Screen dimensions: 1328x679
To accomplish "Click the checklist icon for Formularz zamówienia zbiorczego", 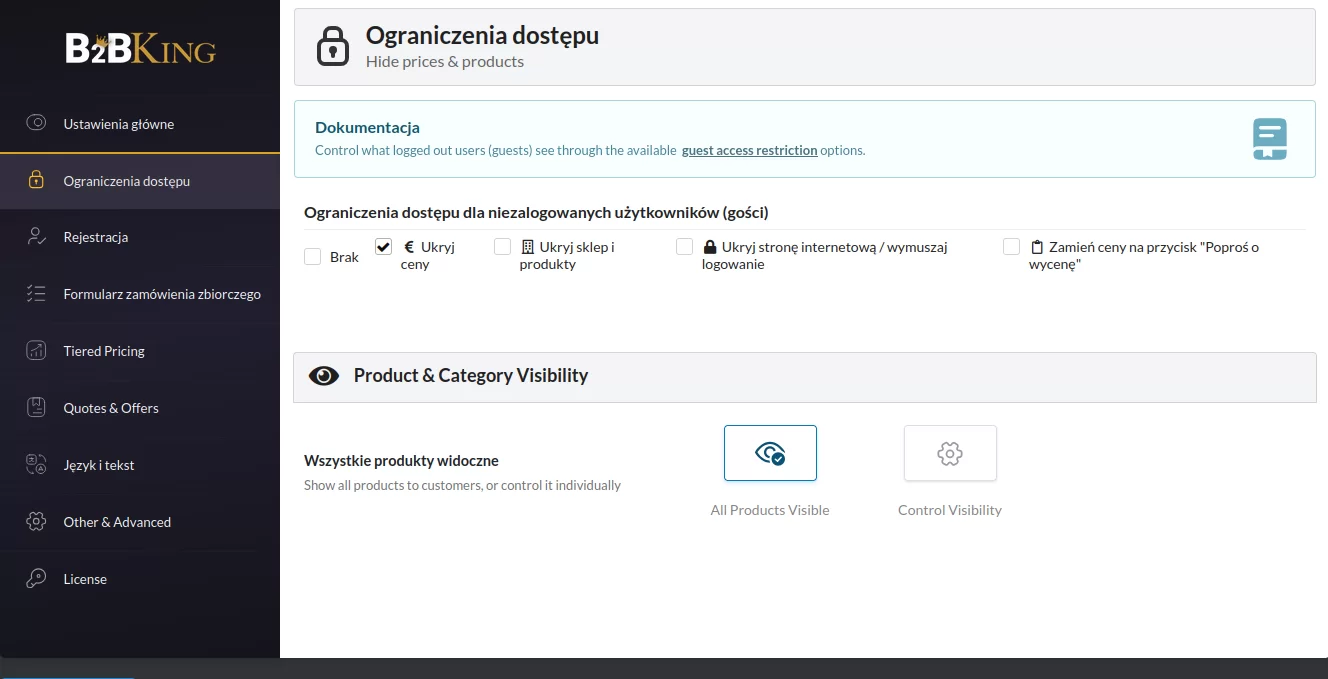I will pos(36,294).
